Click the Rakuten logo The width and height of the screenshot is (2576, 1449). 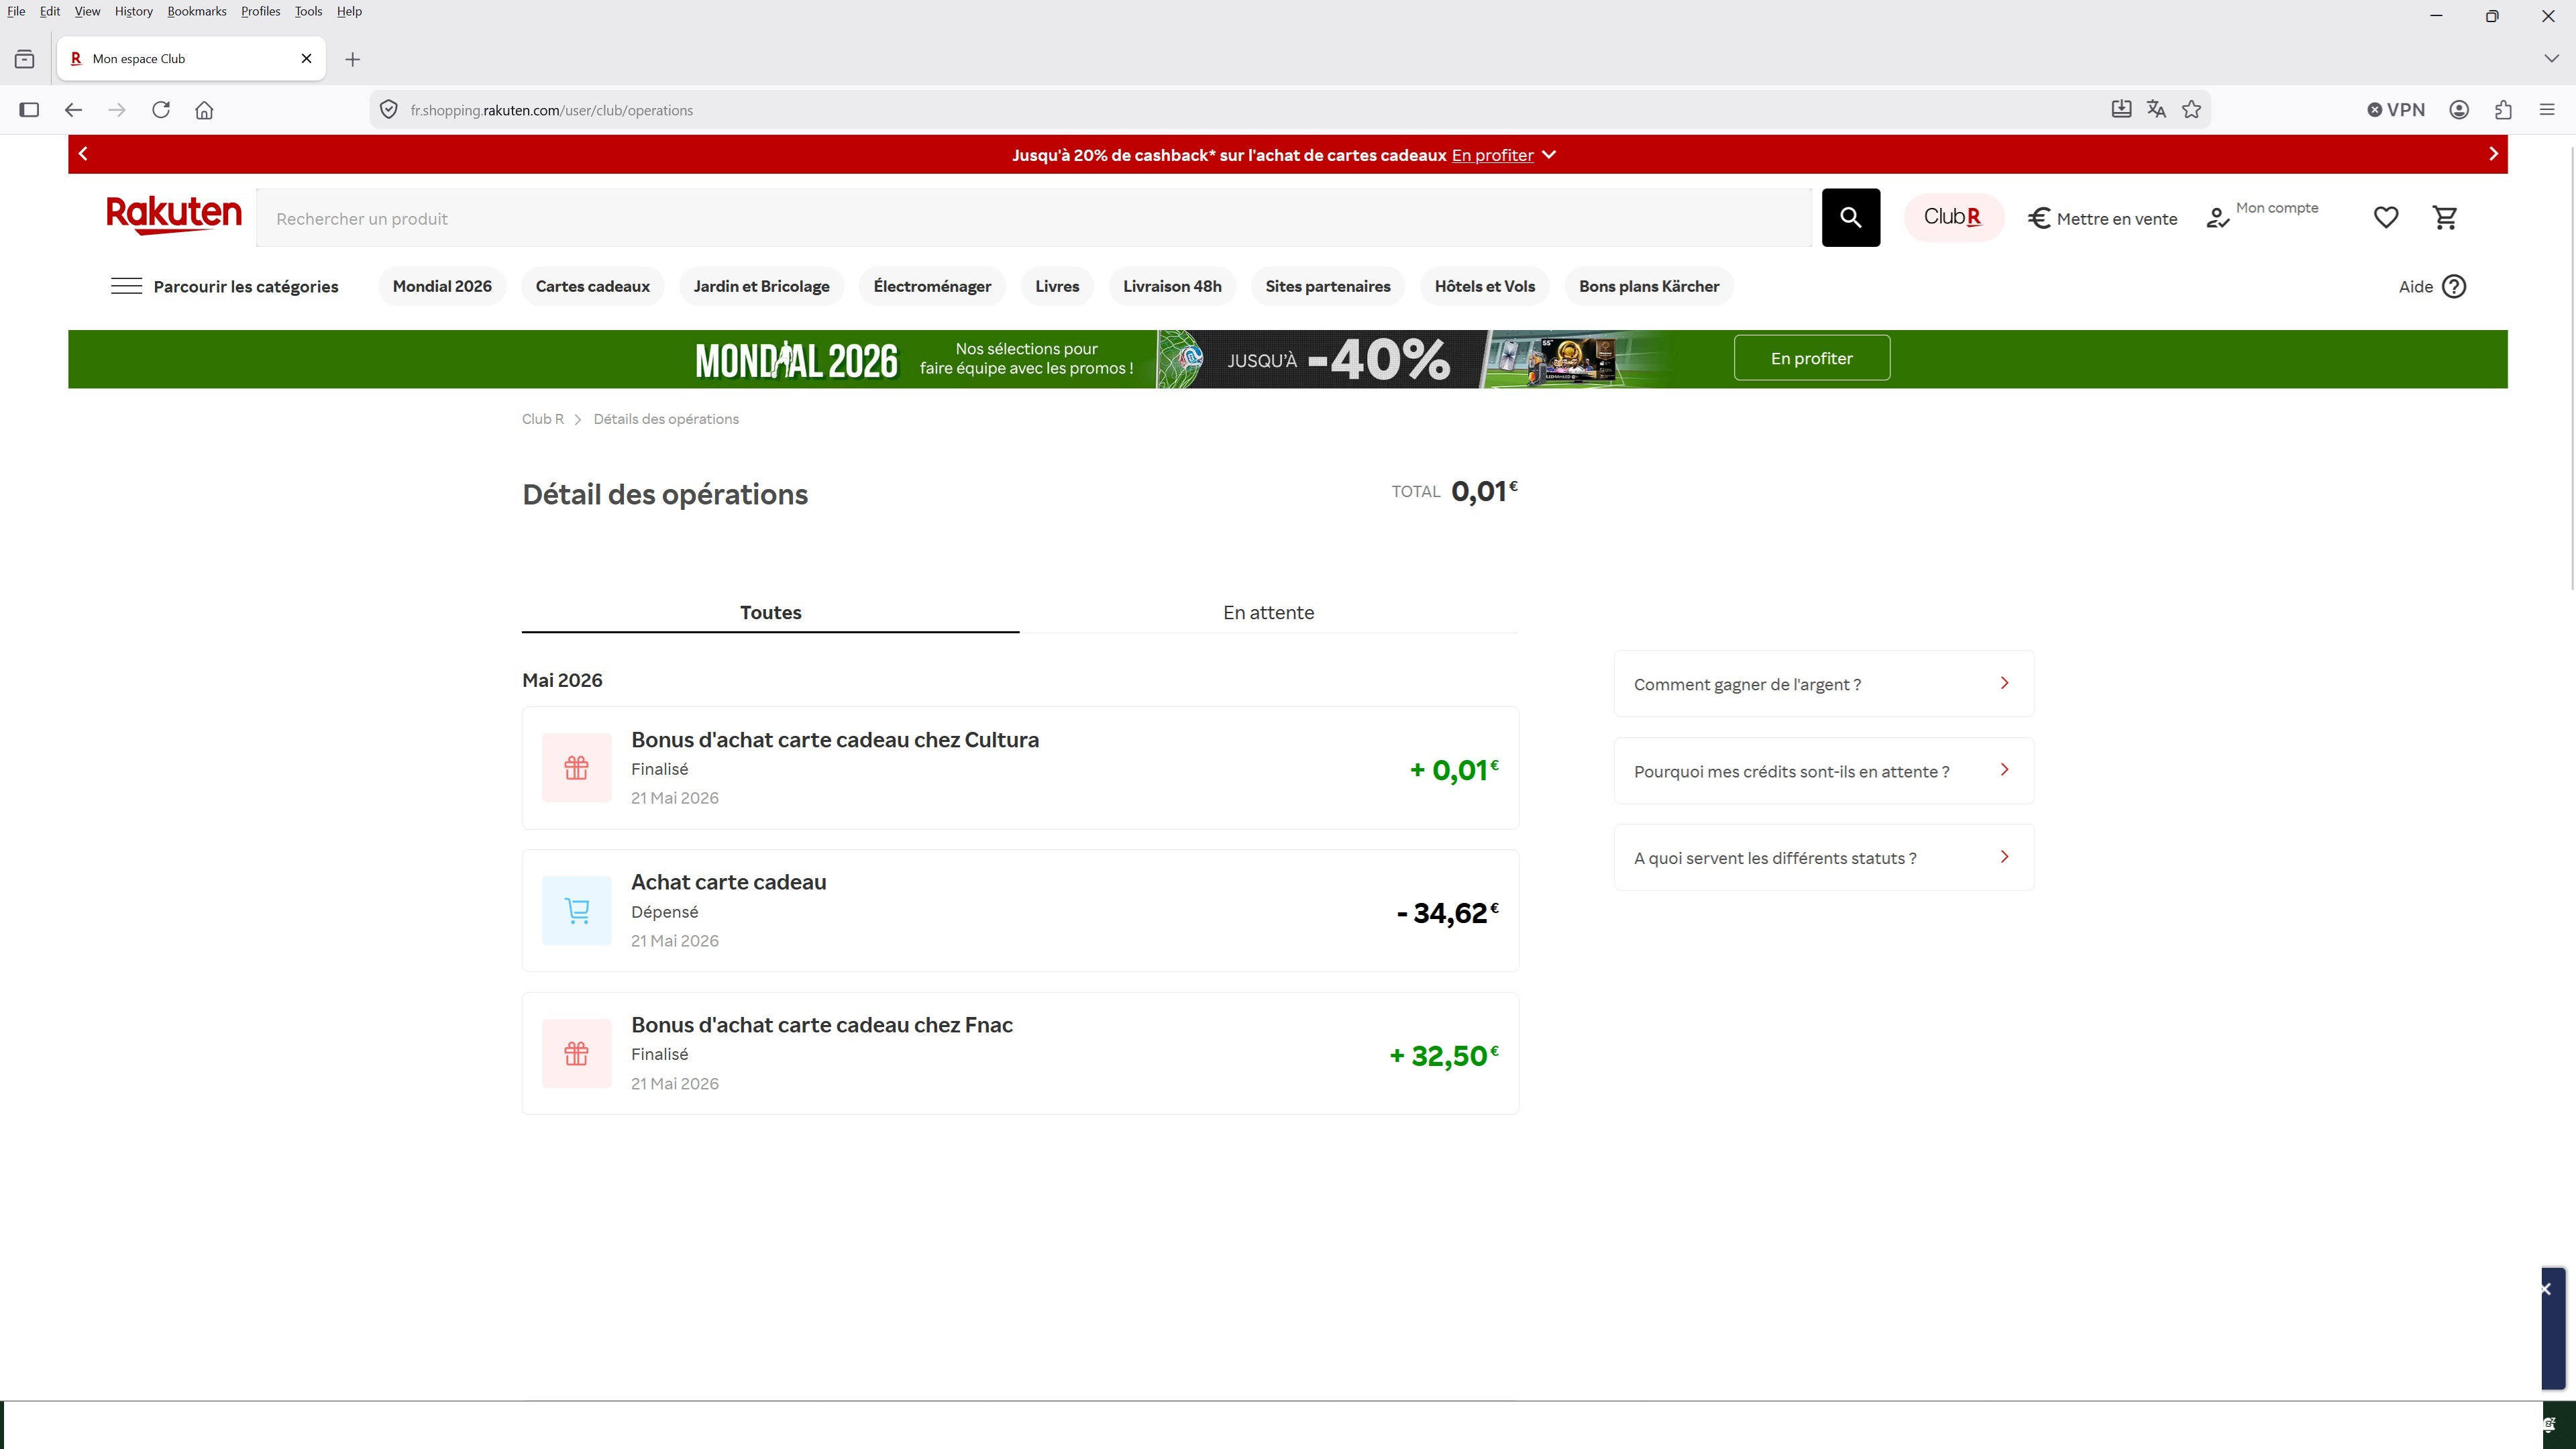[x=174, y=216]
